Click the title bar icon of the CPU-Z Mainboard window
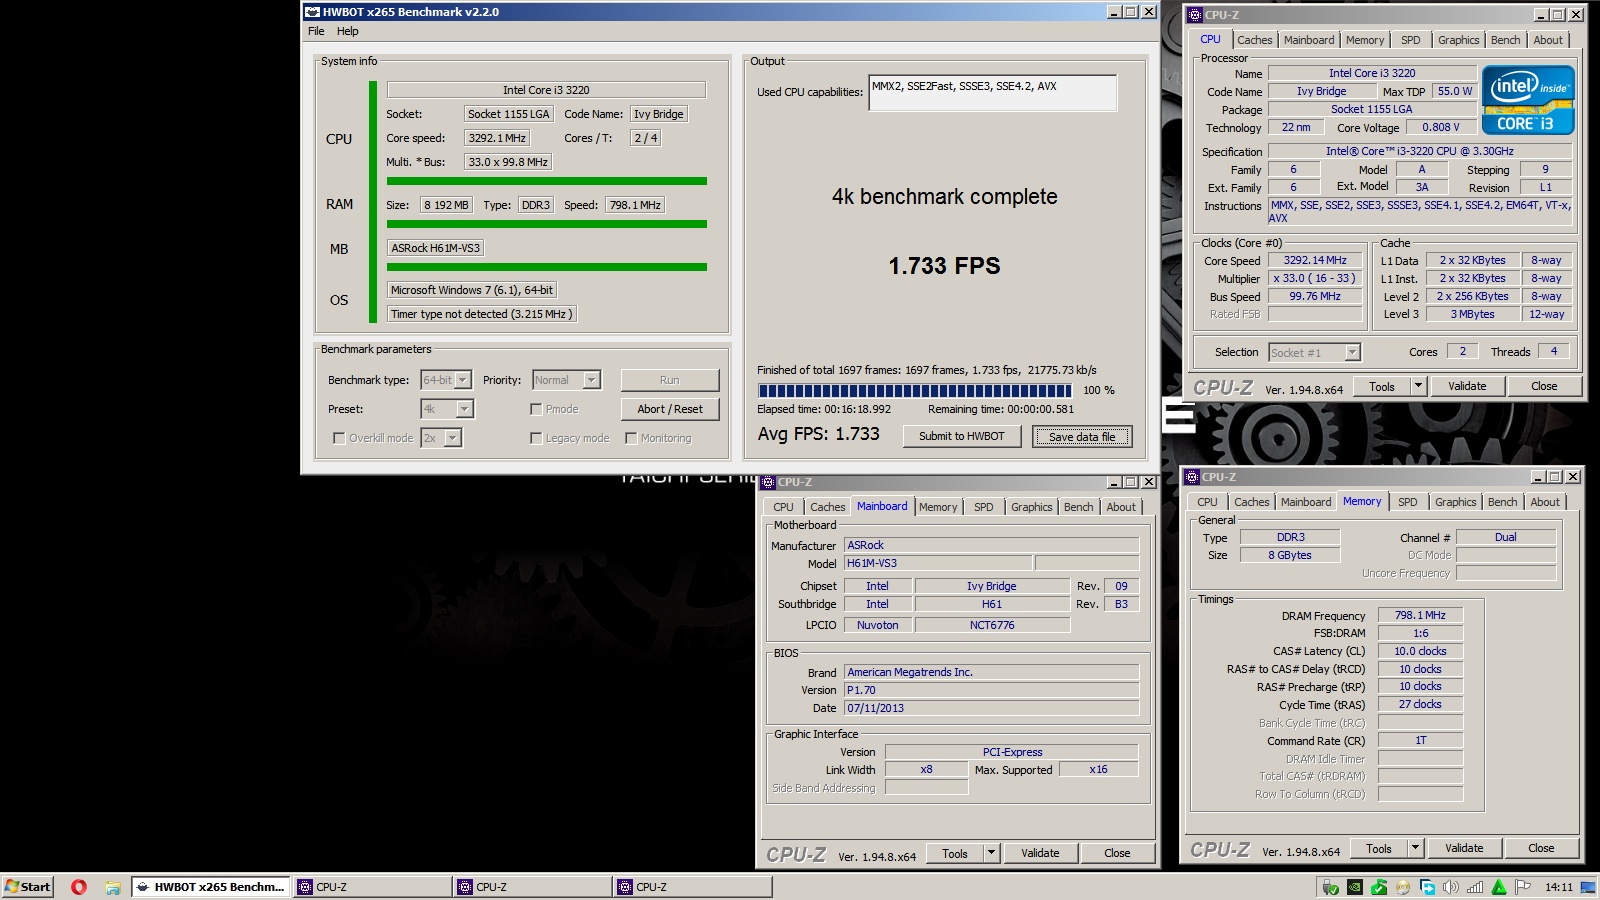1600x900 pixels. [768, 482]
